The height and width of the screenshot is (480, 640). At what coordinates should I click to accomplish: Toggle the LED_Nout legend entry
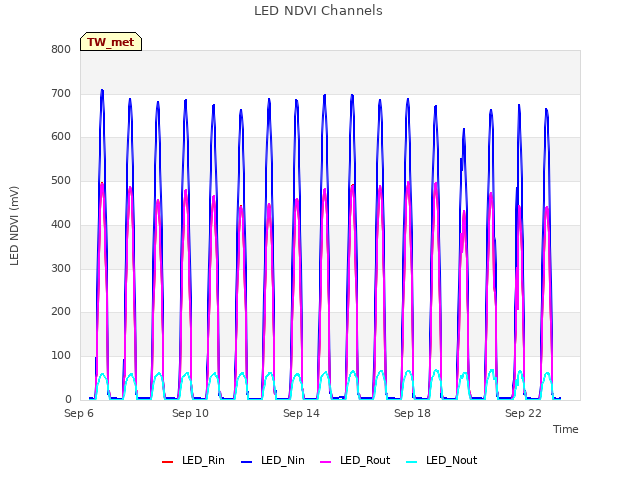pyautogui.click(x=442, y=460)
